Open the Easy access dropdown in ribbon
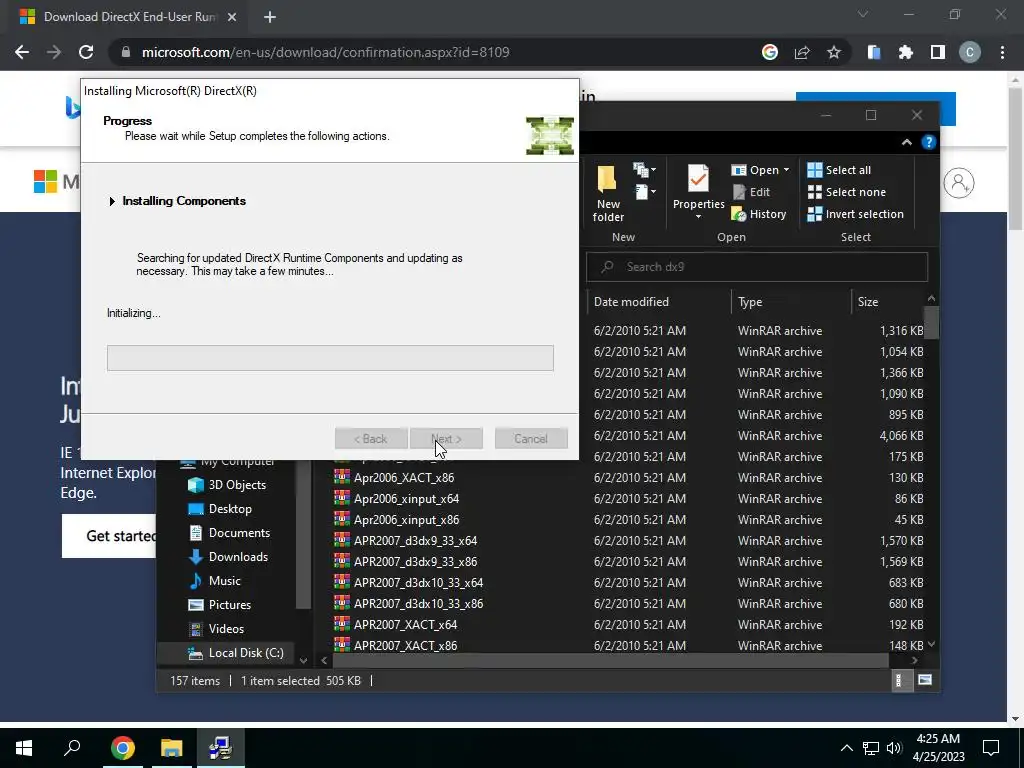Image resolution: width=1024 pixels, height=768 pixels. (644, 192)
